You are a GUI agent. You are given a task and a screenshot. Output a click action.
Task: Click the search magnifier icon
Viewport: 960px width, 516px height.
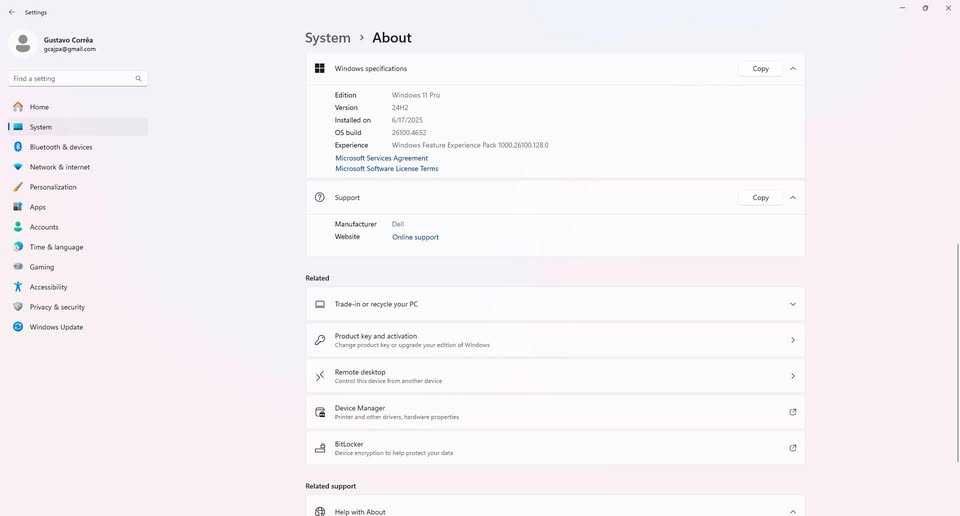click(138, 78)
